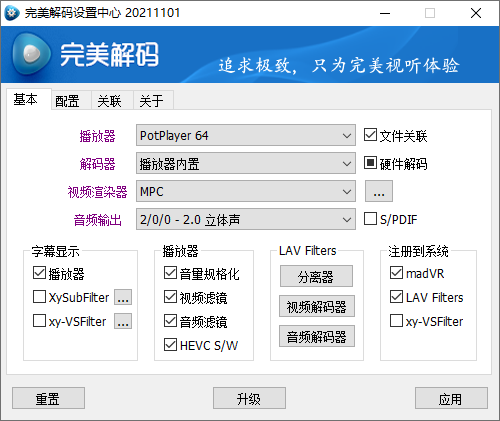
Task: Uncheck 播放器 under 字幕显示
Action: coord(39,273)
